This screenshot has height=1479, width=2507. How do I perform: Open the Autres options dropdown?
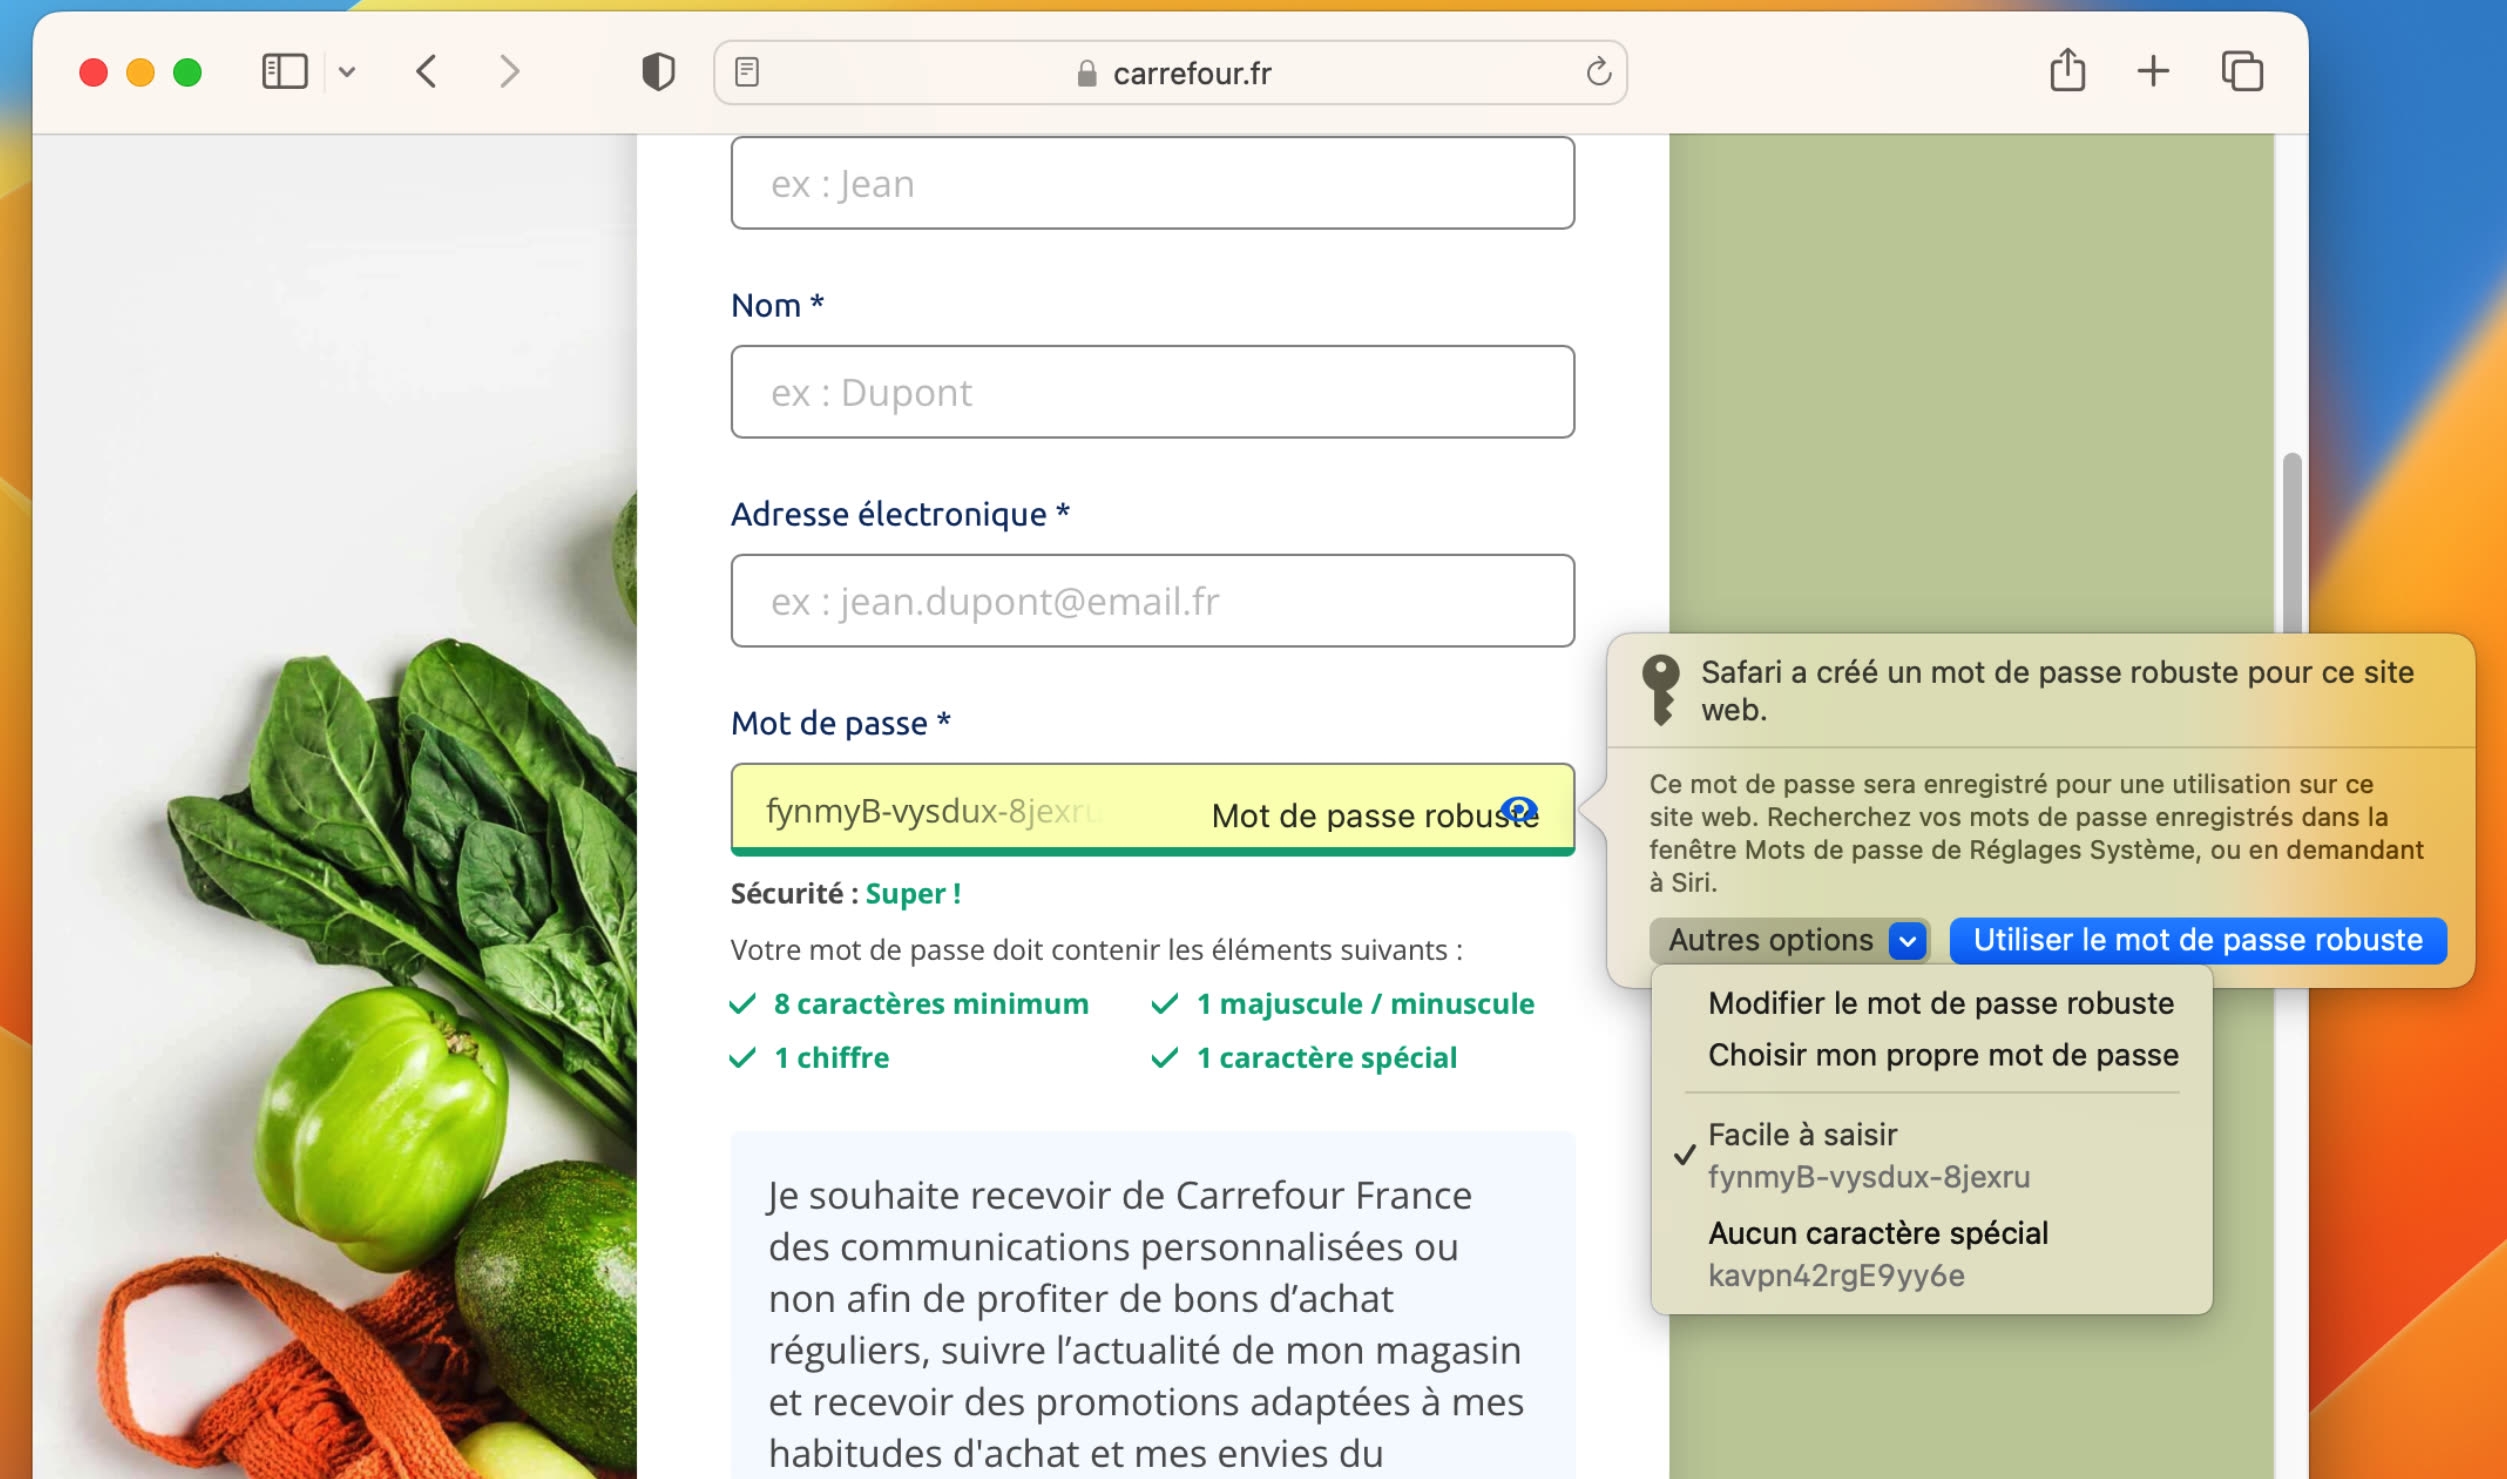click(1789, 940)
